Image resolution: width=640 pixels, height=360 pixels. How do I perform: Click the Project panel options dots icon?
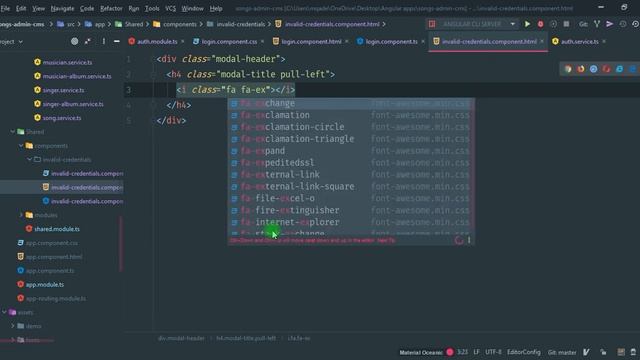pos(104,41)
